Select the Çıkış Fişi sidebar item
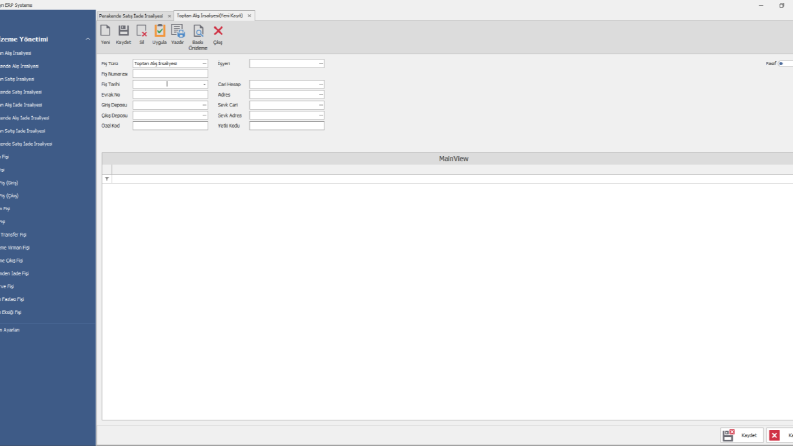793x446 pixels. coord(12,260)
